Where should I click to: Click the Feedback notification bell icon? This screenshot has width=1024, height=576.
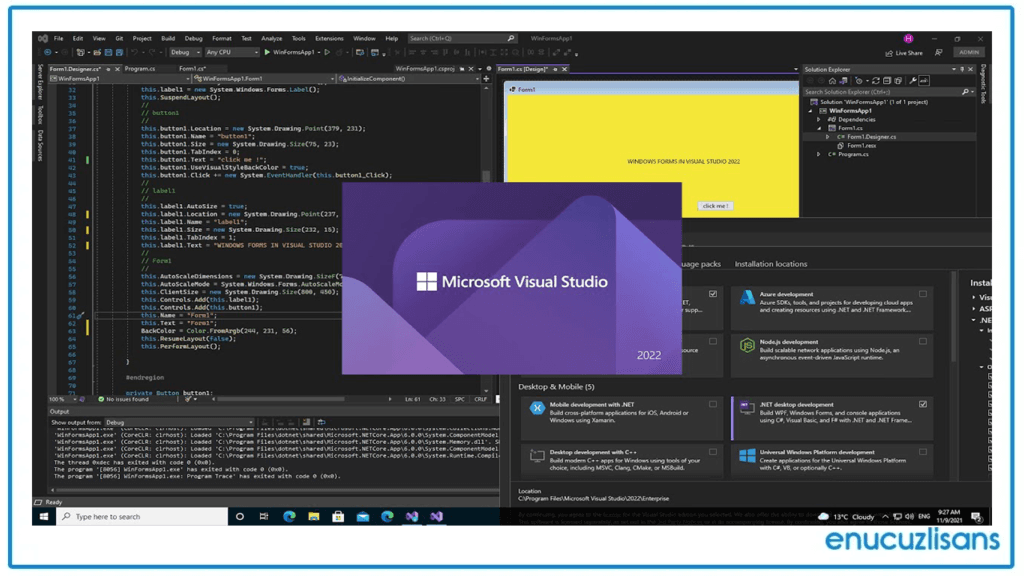[x=938, y=52]
